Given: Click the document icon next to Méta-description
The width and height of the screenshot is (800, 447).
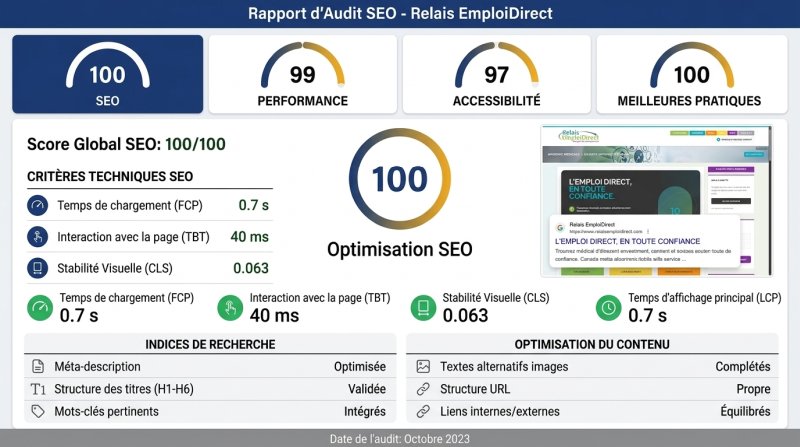Looking at the screenshot, I should tap(38, 366).
